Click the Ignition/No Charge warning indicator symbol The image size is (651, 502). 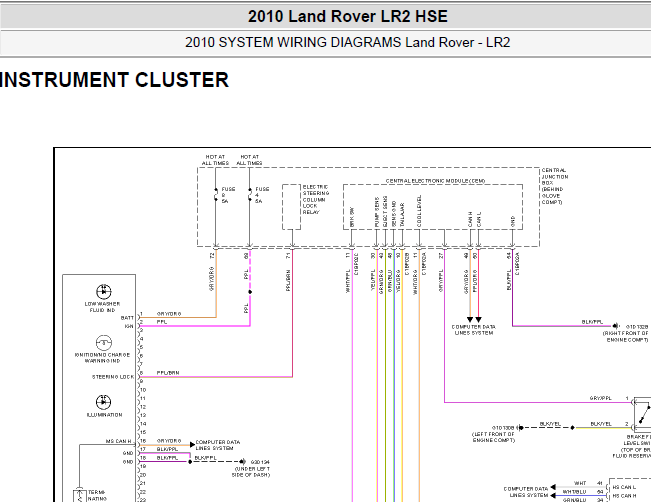103,343
